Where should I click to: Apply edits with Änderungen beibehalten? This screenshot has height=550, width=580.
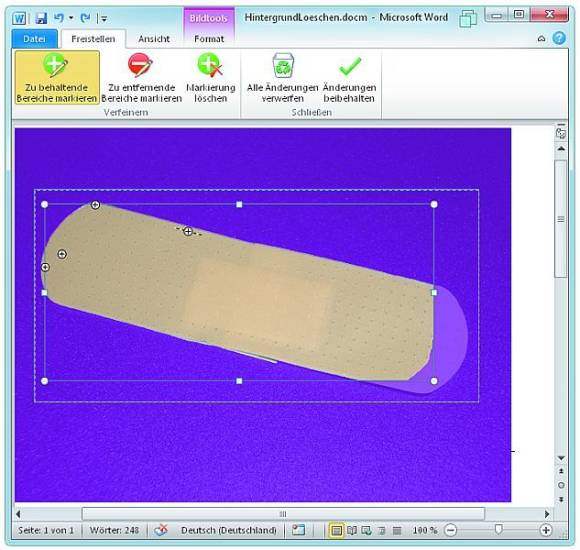tap(349, 78)
